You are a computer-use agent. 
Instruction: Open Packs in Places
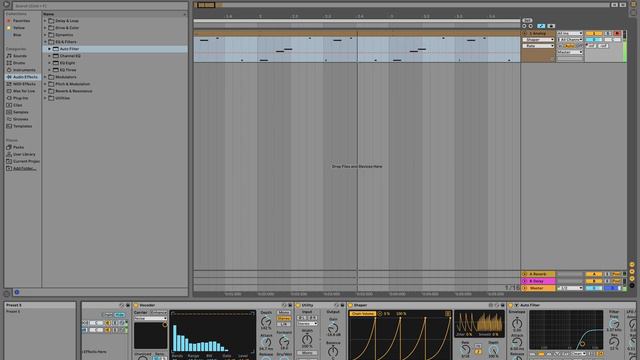pos(16,147)
